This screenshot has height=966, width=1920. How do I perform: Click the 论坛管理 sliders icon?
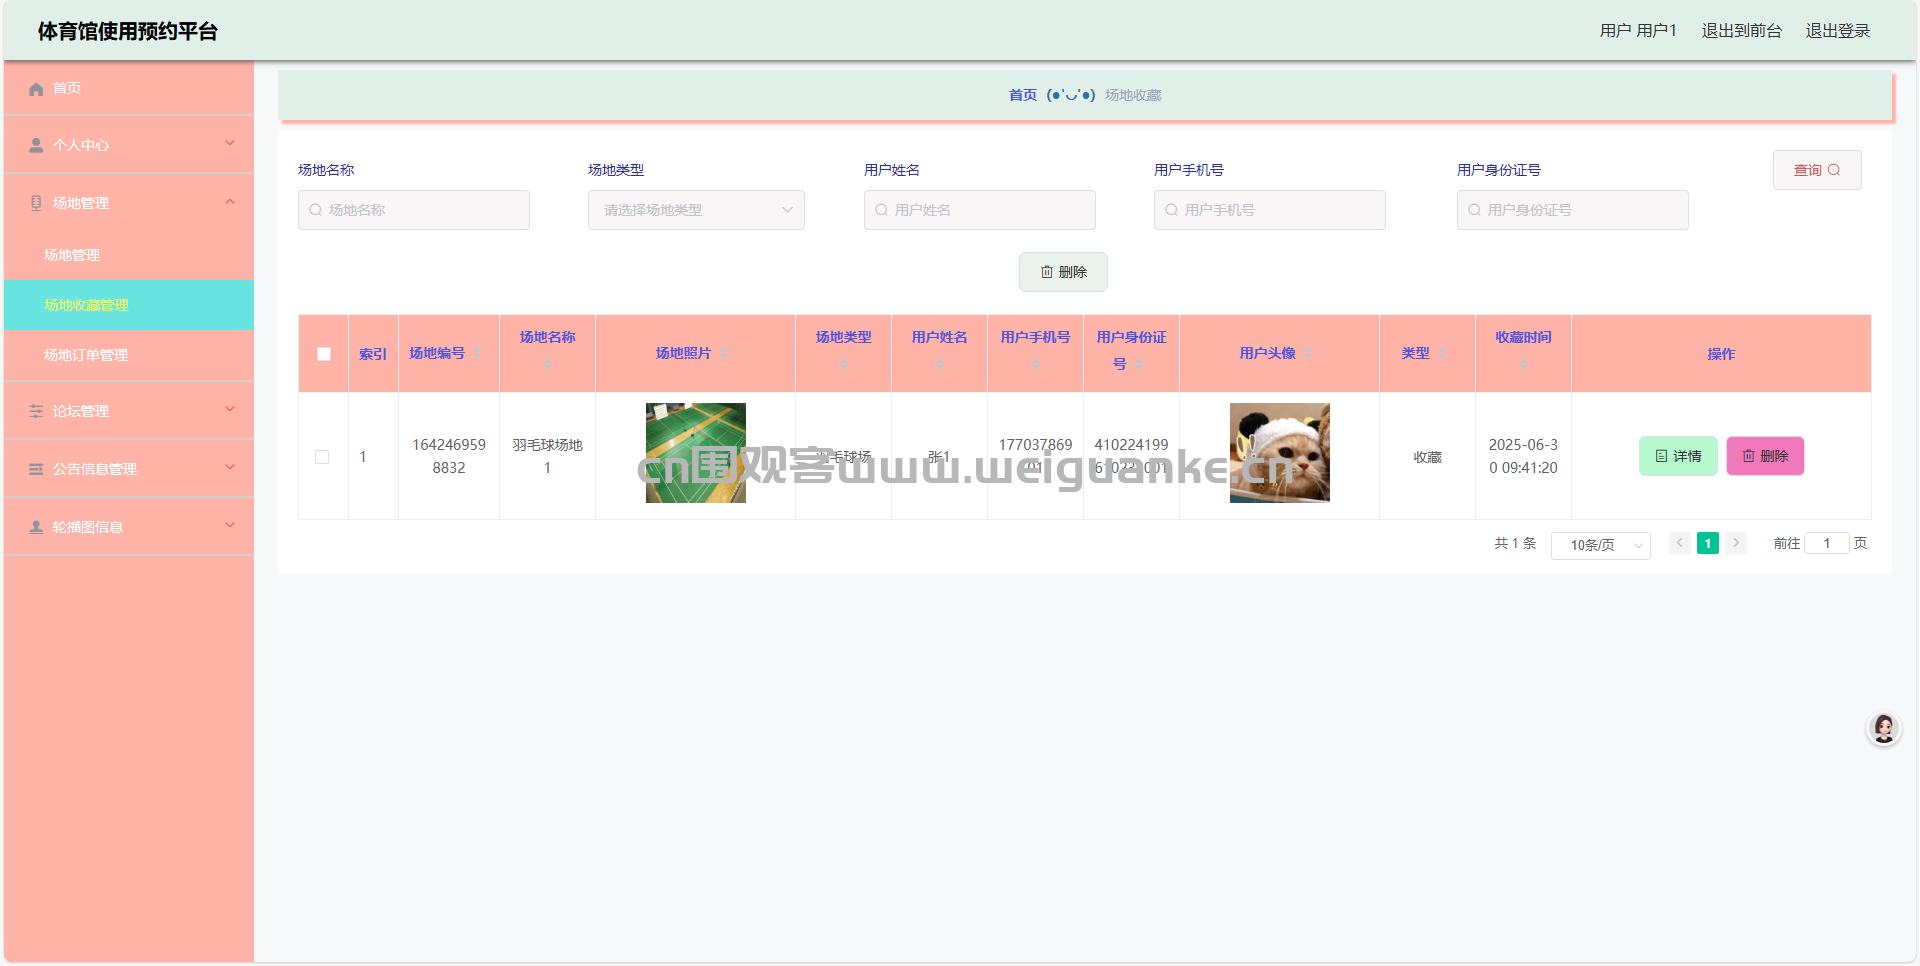coord(36,411)
